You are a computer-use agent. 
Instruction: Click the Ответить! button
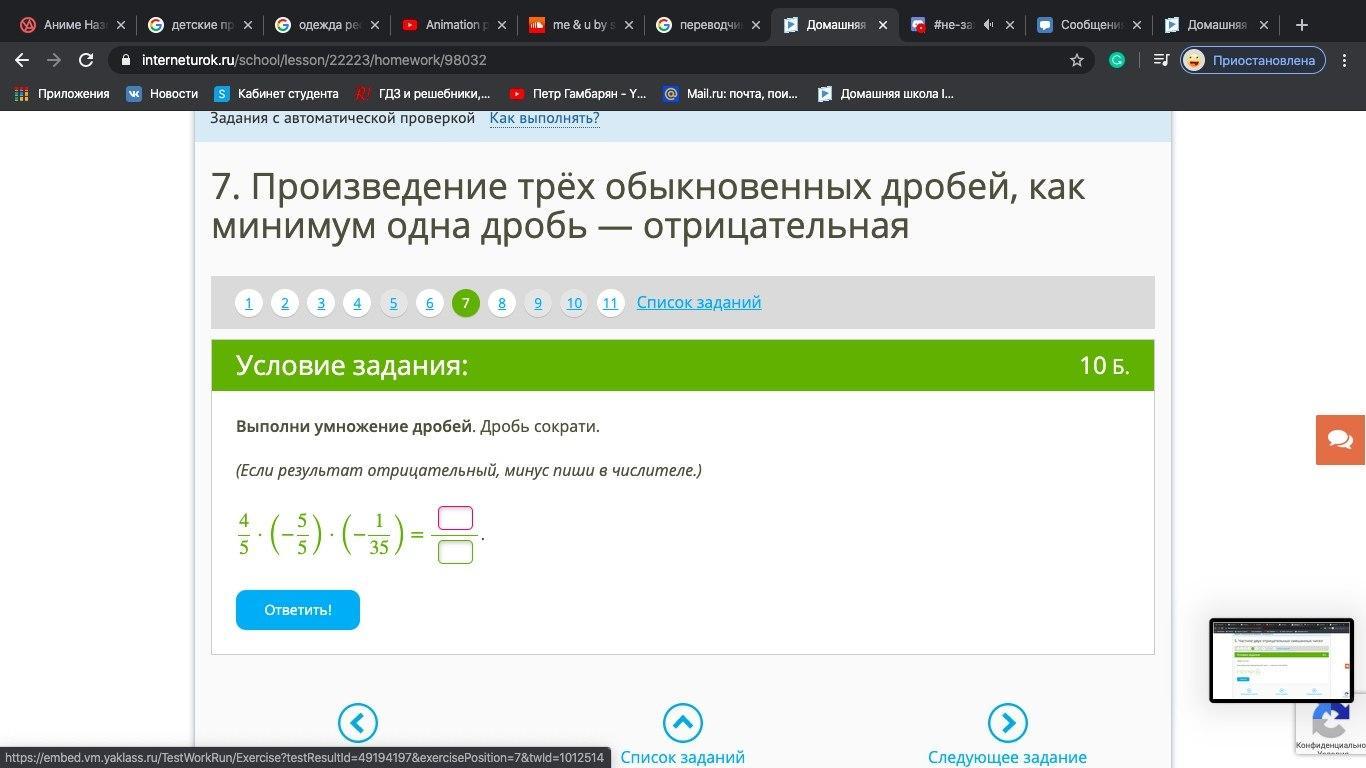(298, 610)
